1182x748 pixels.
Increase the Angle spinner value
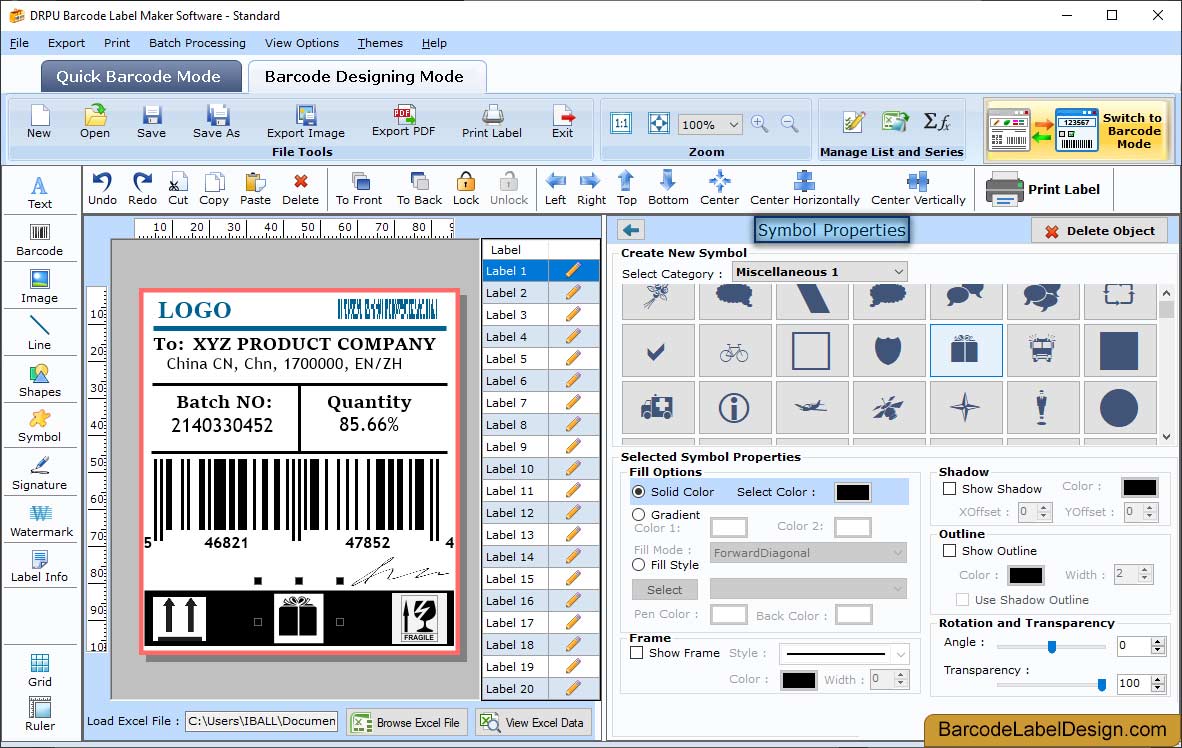click(x=1158, y=641)
